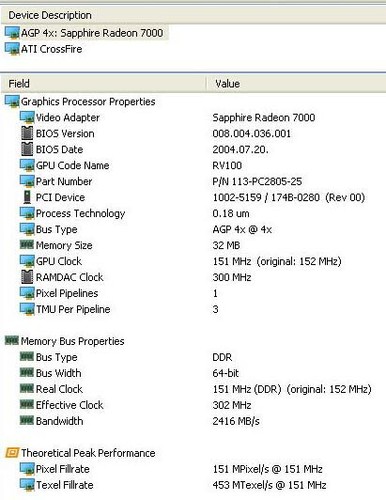Click the Pixel Pipelines icon

coord(27,293)
